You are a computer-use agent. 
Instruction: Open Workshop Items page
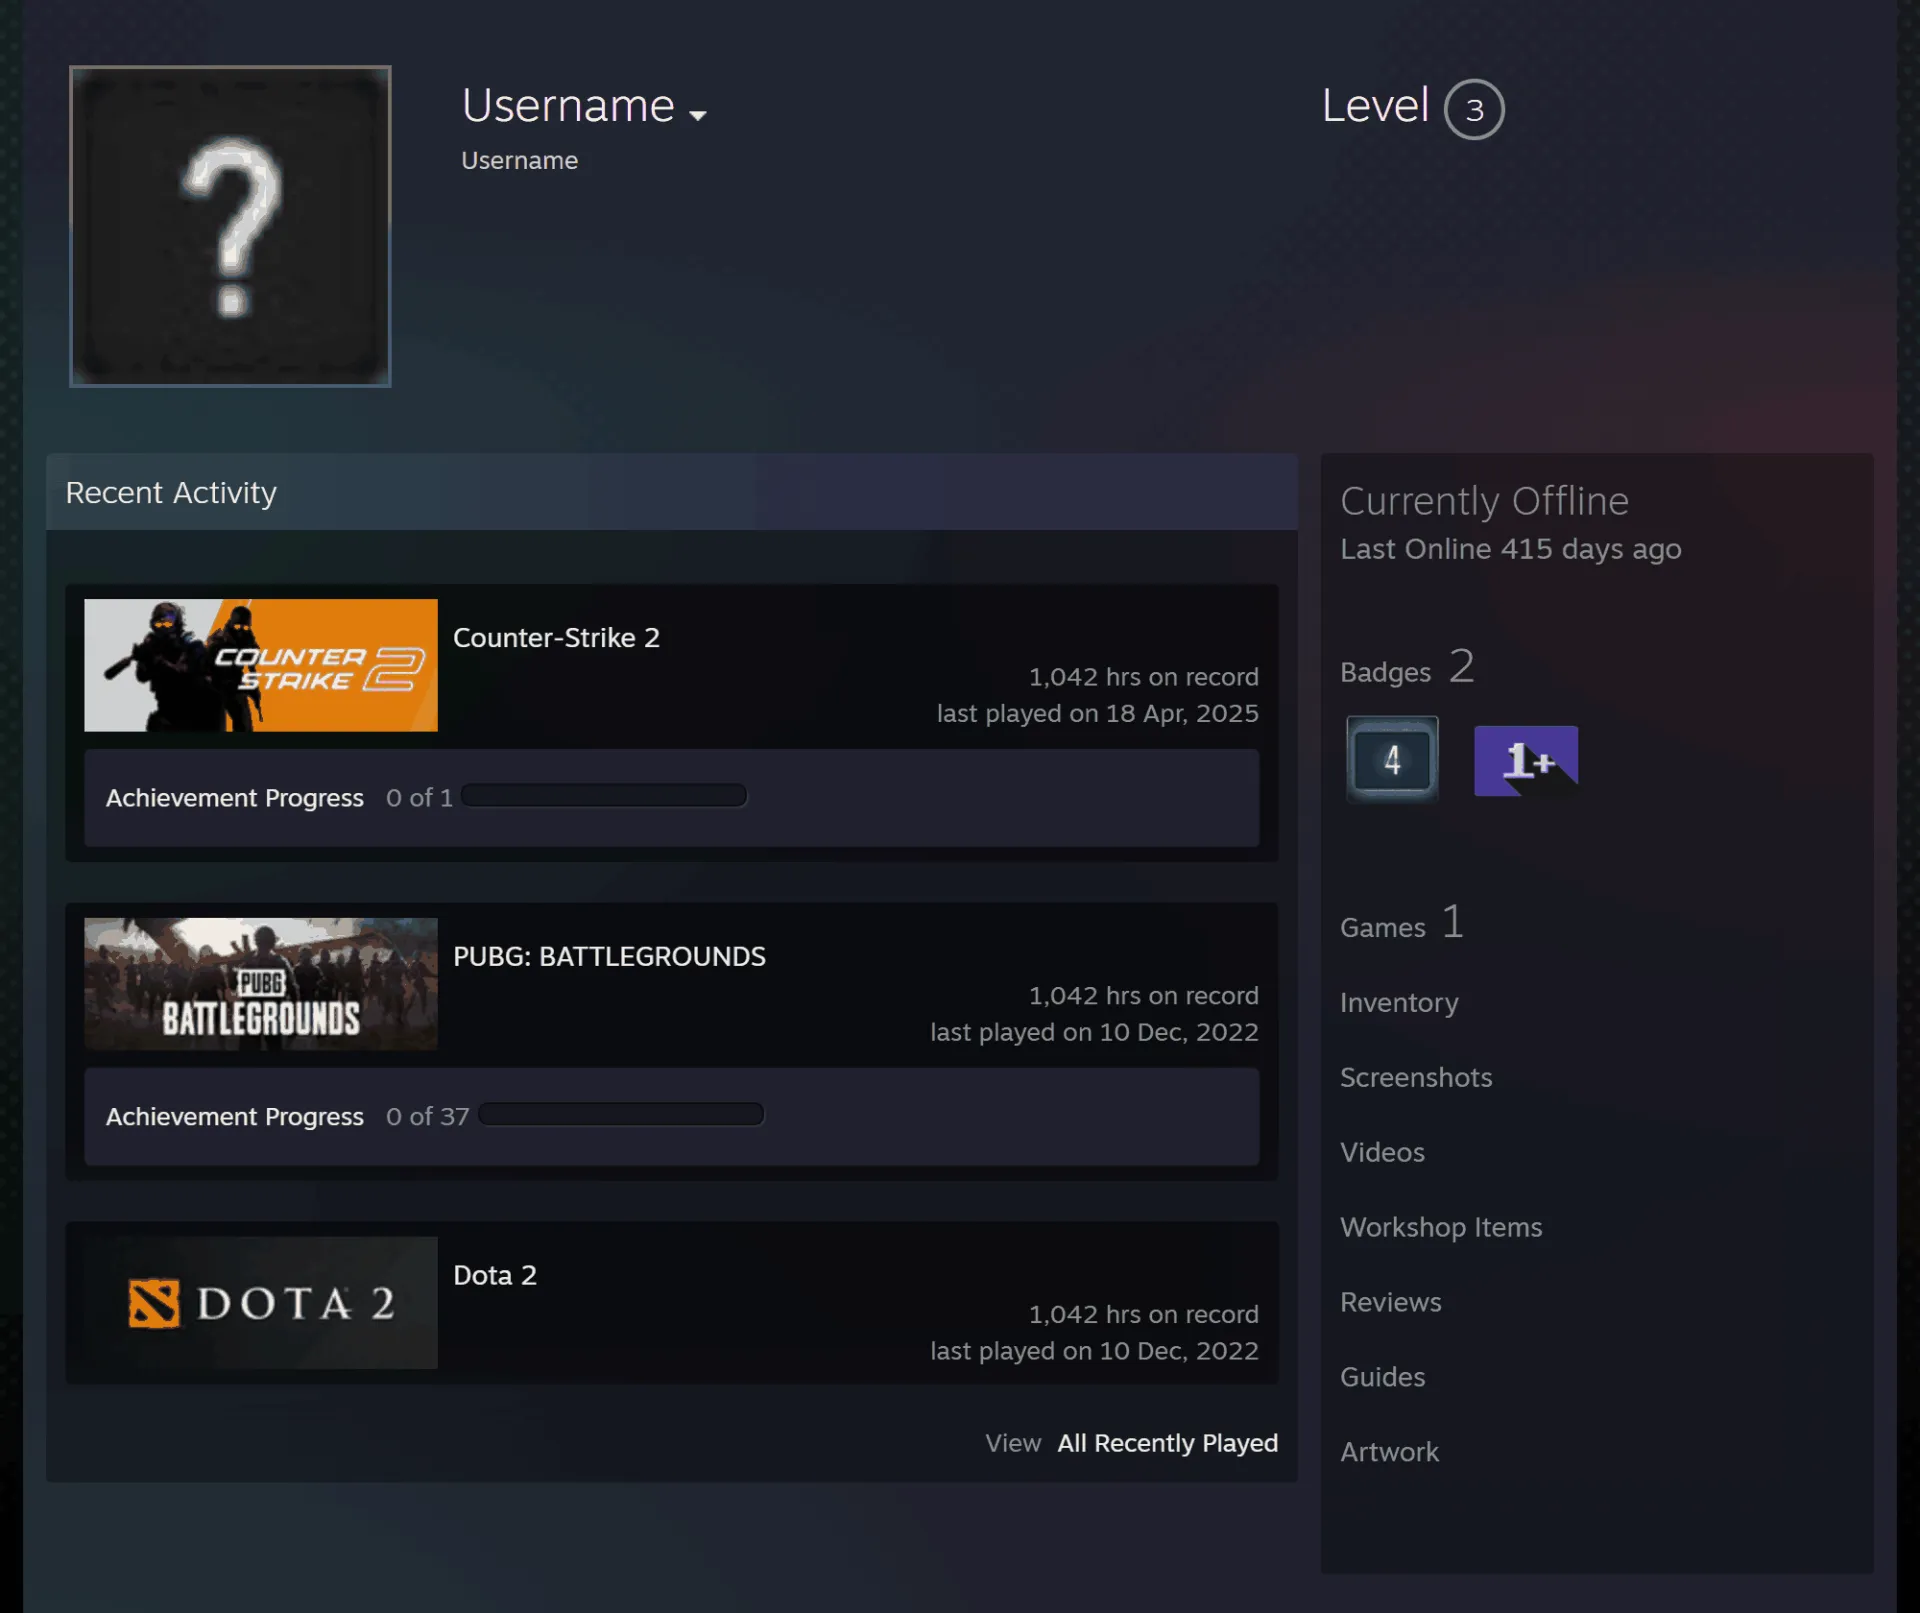tap(1441, 1227)
